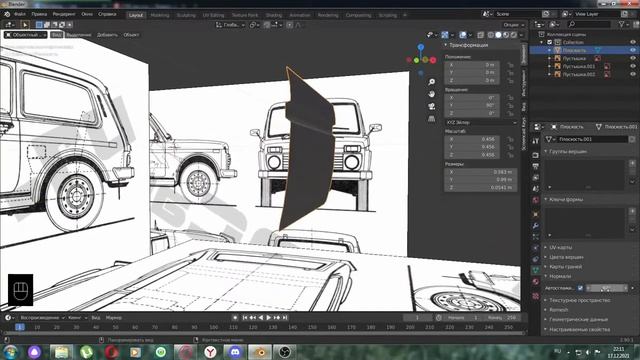Click the Blender logo menu icon
Screen dimensions: 640x360
click(x=7, y=14)
